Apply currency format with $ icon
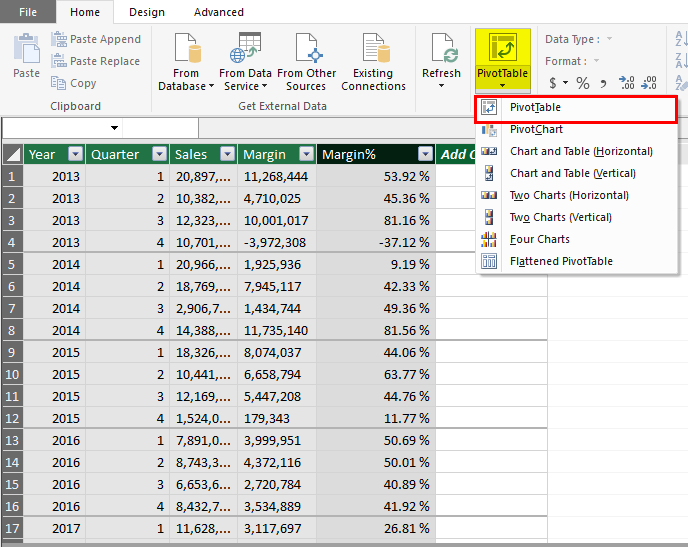Viewport: 688px width, 547px height. pos(554,83)
